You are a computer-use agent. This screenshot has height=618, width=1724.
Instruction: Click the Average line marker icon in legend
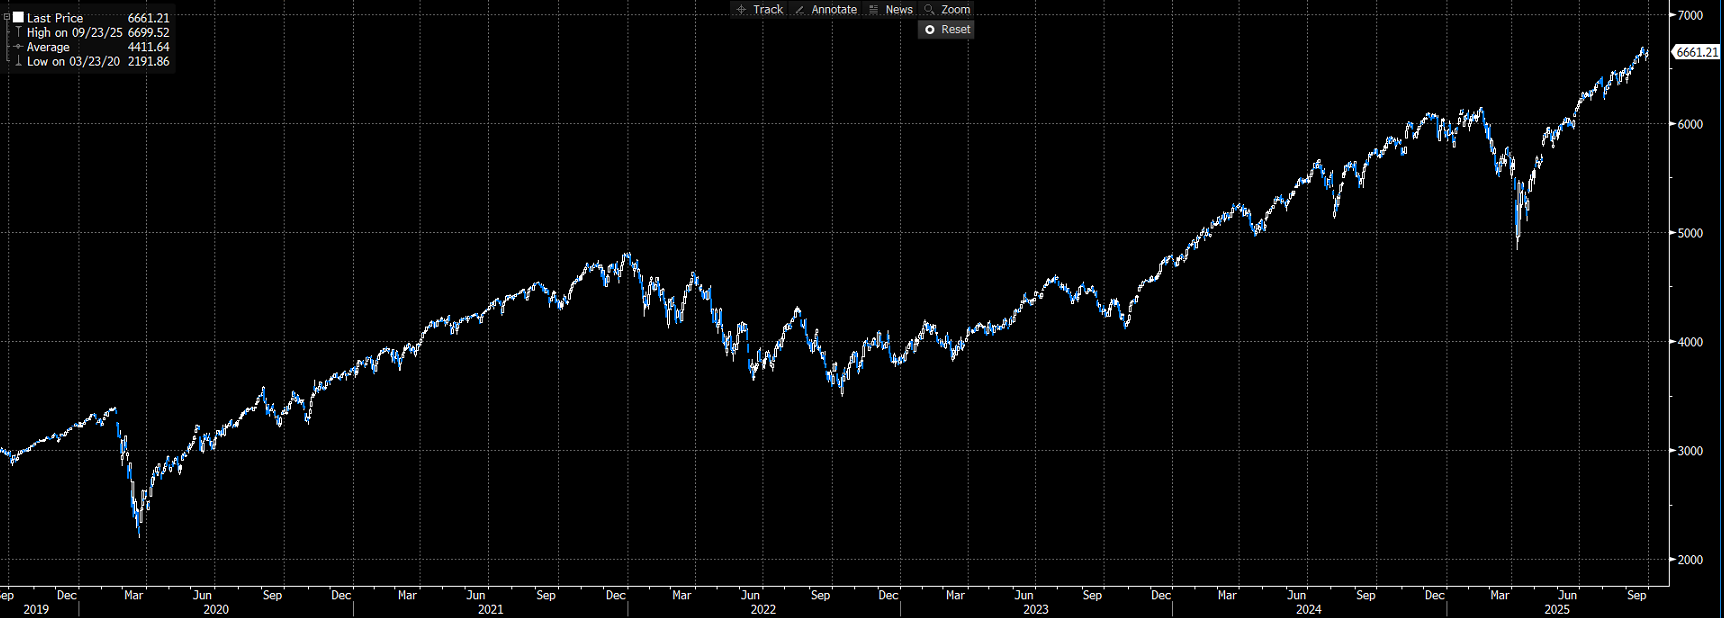tap(18, 47)
